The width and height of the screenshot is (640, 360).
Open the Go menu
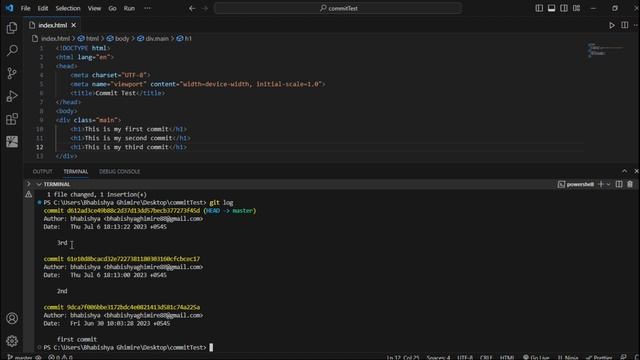(x=112, y=8)
